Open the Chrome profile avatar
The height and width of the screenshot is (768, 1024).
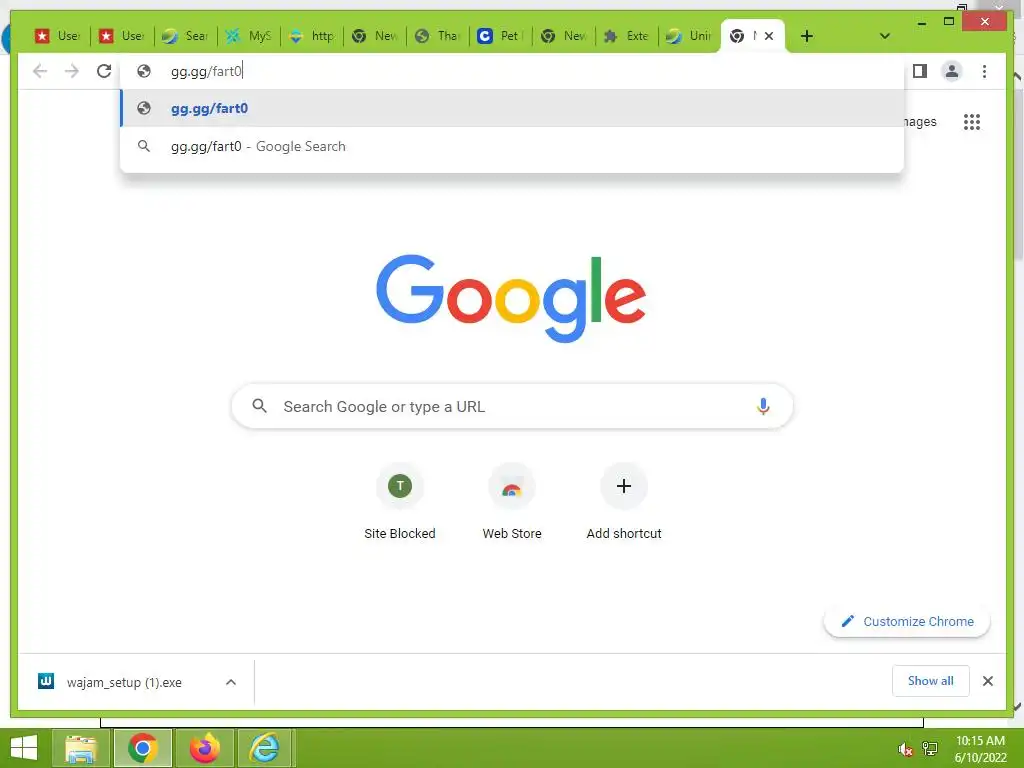[x=952, y=71]
